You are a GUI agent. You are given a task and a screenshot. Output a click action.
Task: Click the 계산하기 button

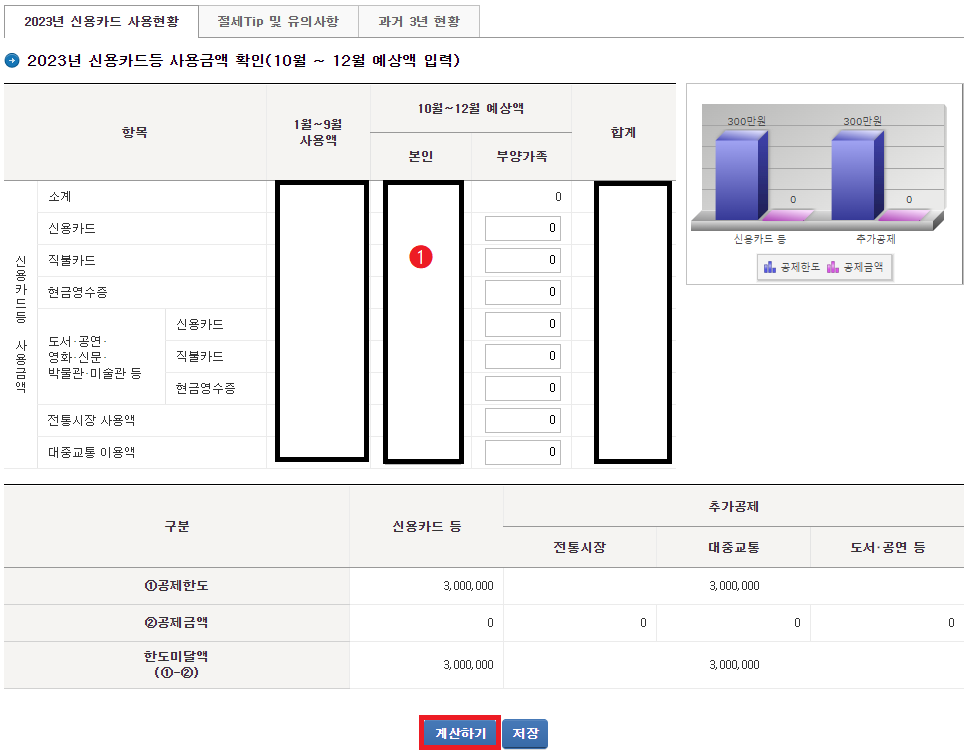click(x=460, y=733)
